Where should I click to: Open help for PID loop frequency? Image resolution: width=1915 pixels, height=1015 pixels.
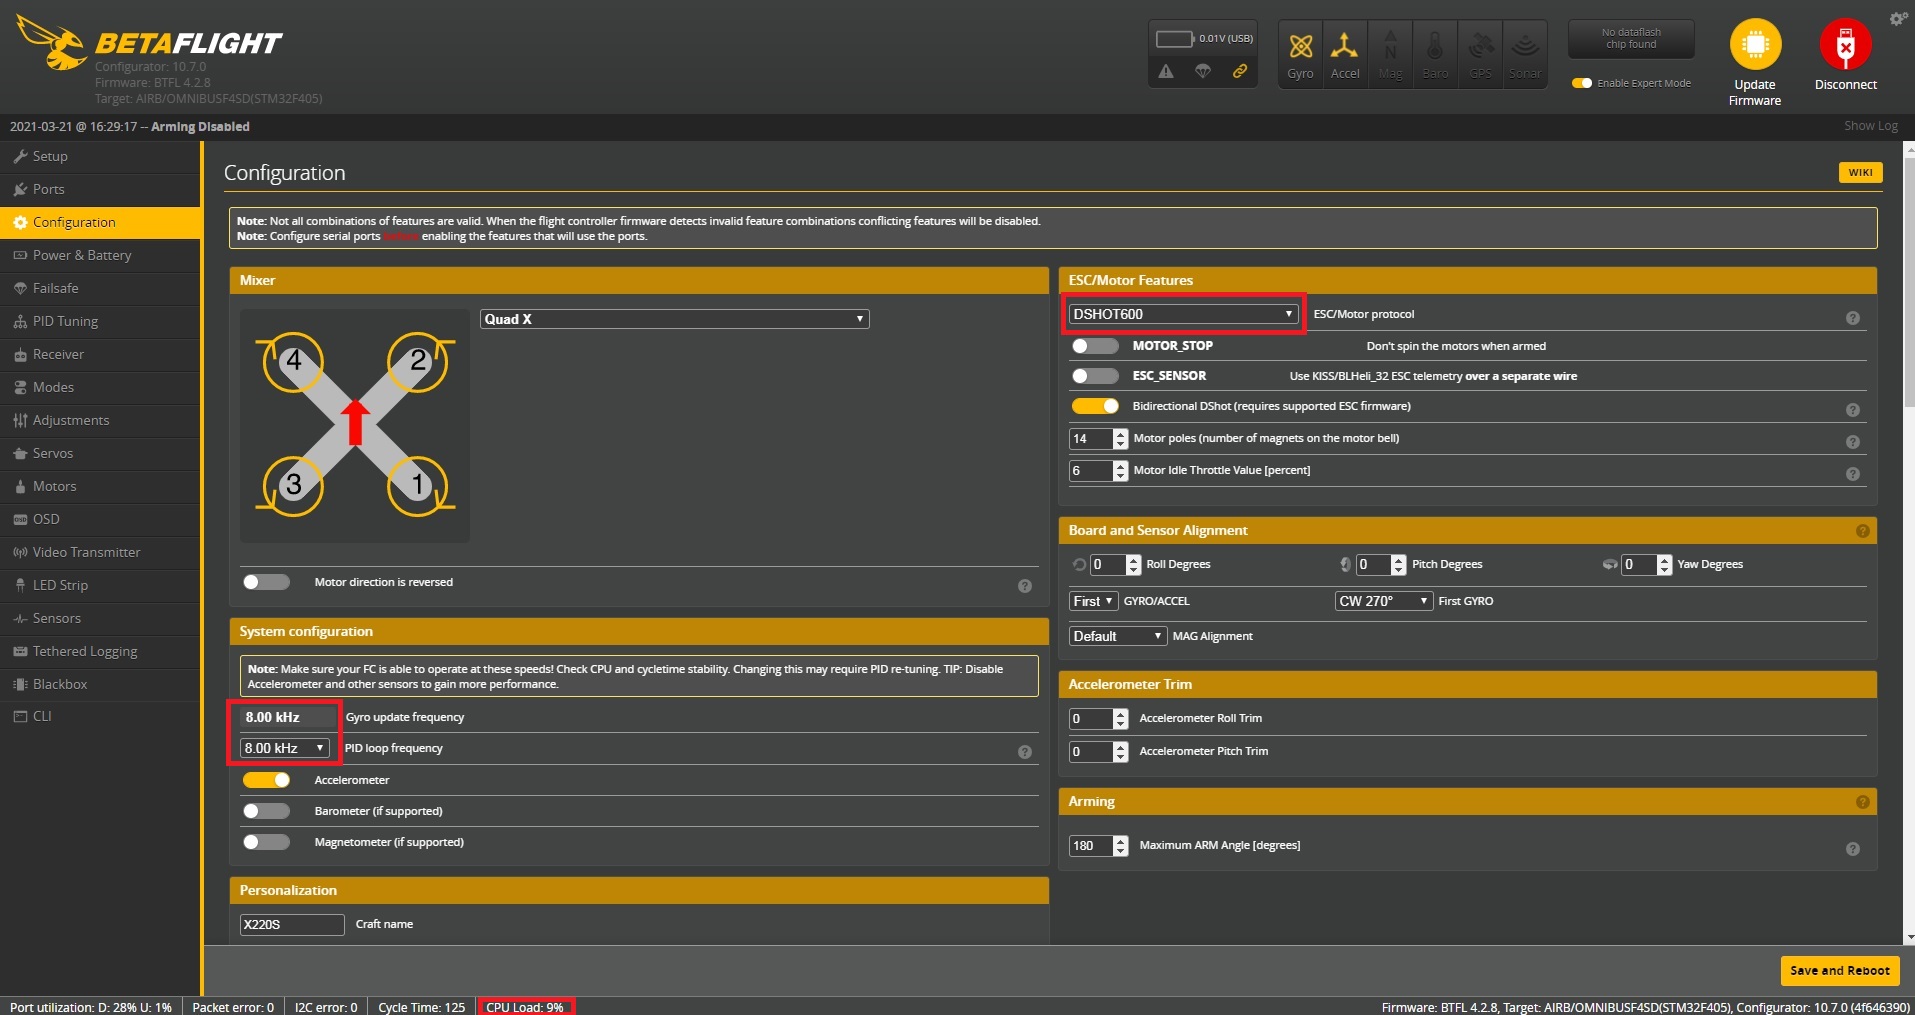pos(1025,752)
